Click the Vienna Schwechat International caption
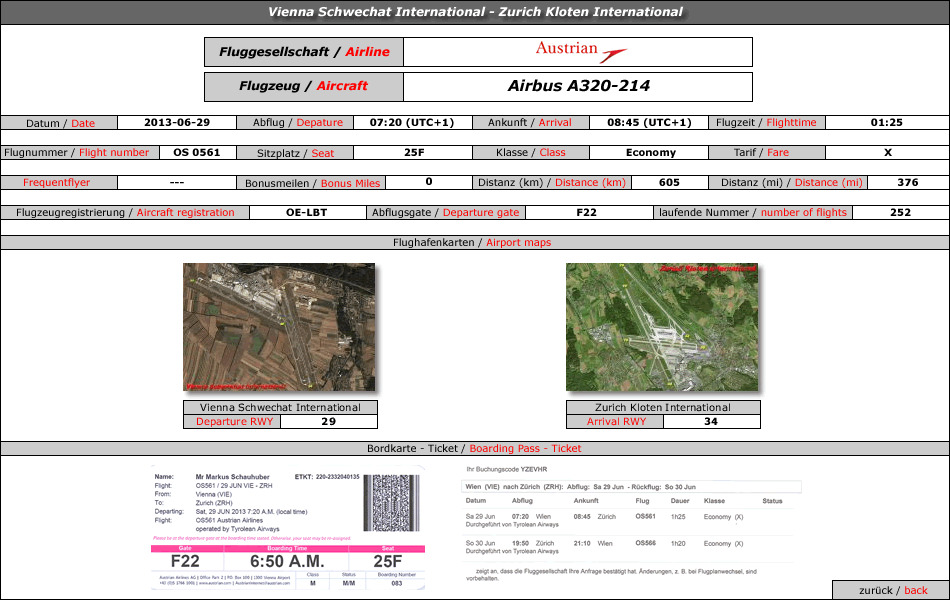950x600 pixels. (281, 407)
